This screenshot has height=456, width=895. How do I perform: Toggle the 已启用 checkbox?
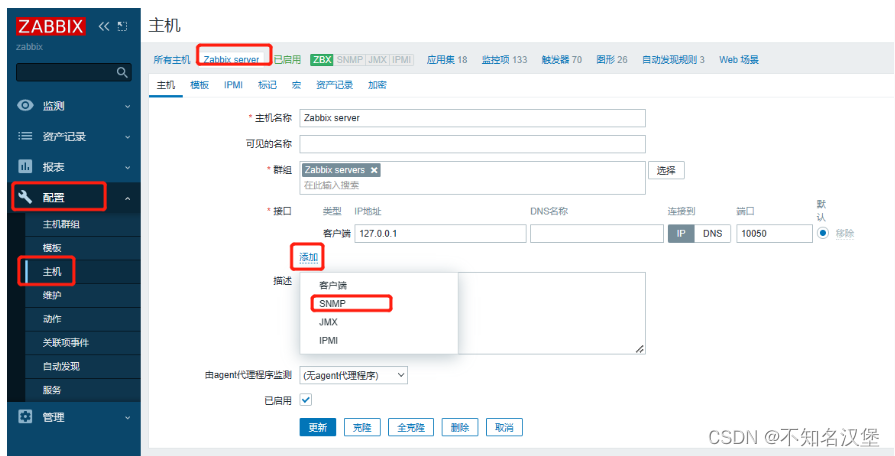(x=306, y=399)
